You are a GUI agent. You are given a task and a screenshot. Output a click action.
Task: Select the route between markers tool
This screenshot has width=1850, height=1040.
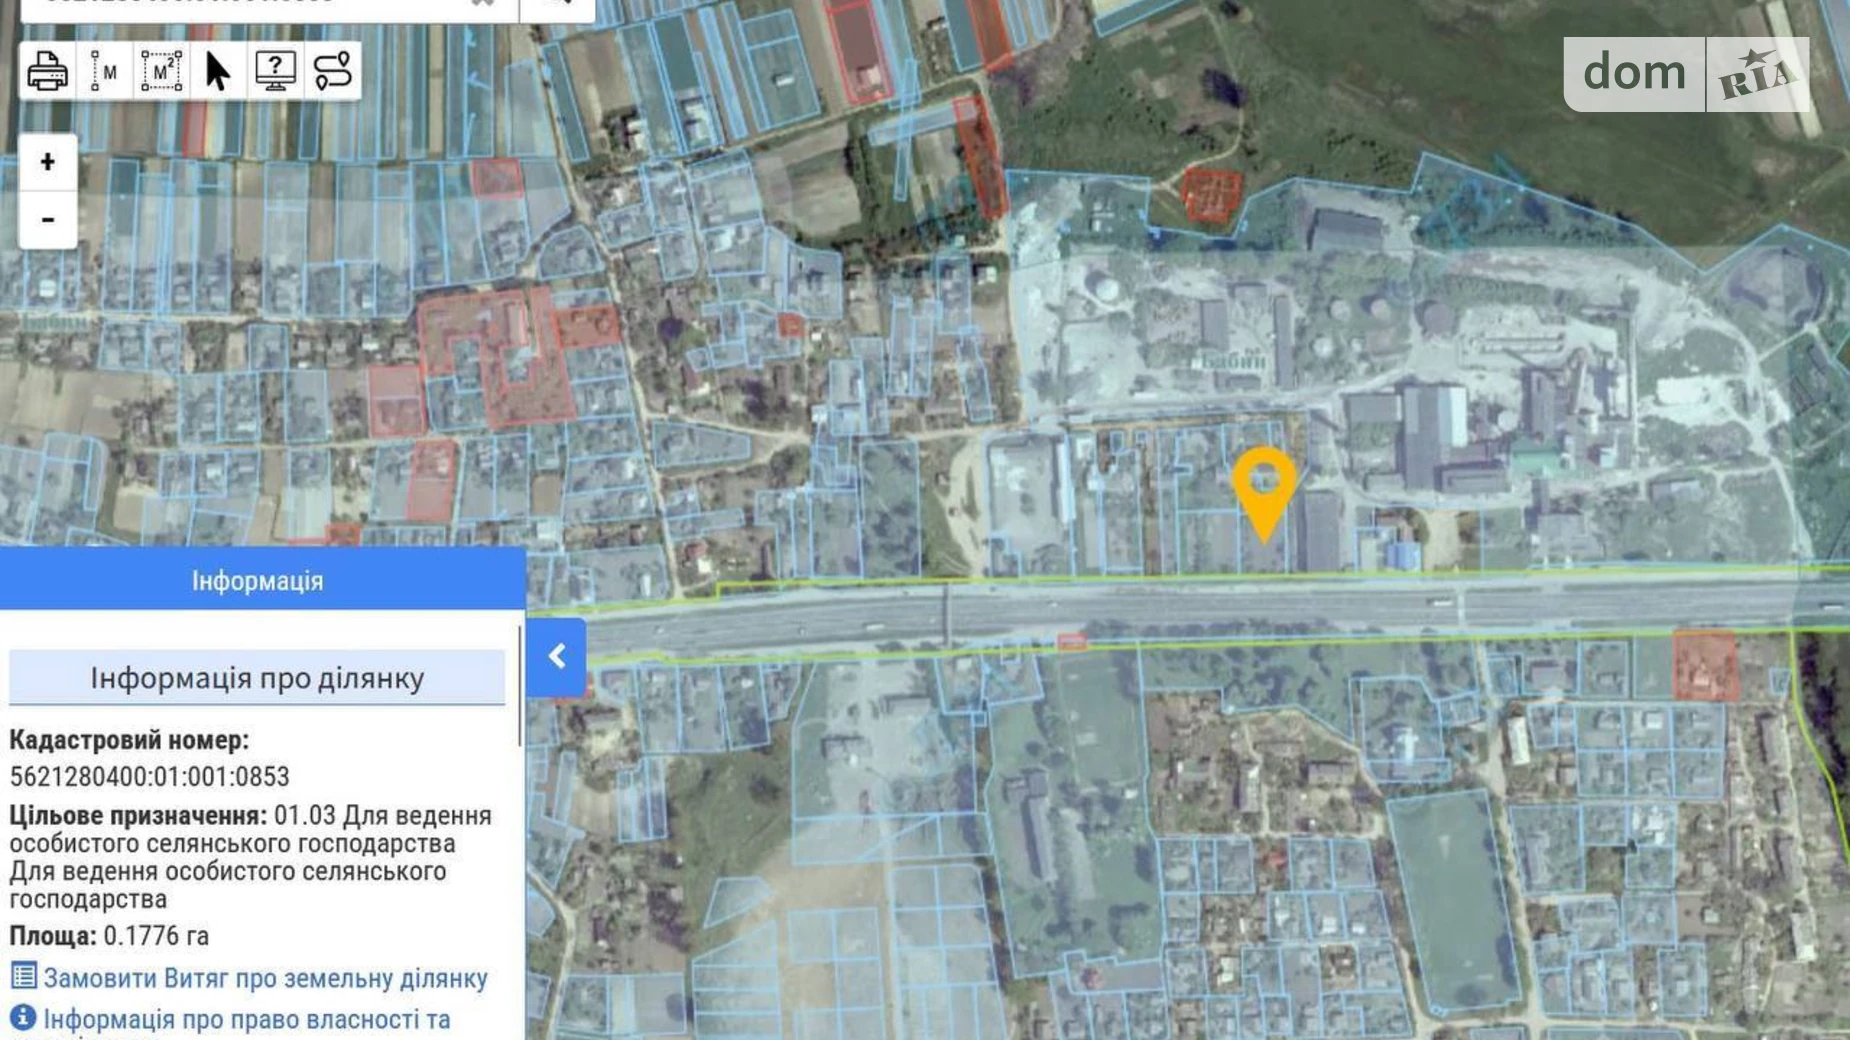coord(332,72)
